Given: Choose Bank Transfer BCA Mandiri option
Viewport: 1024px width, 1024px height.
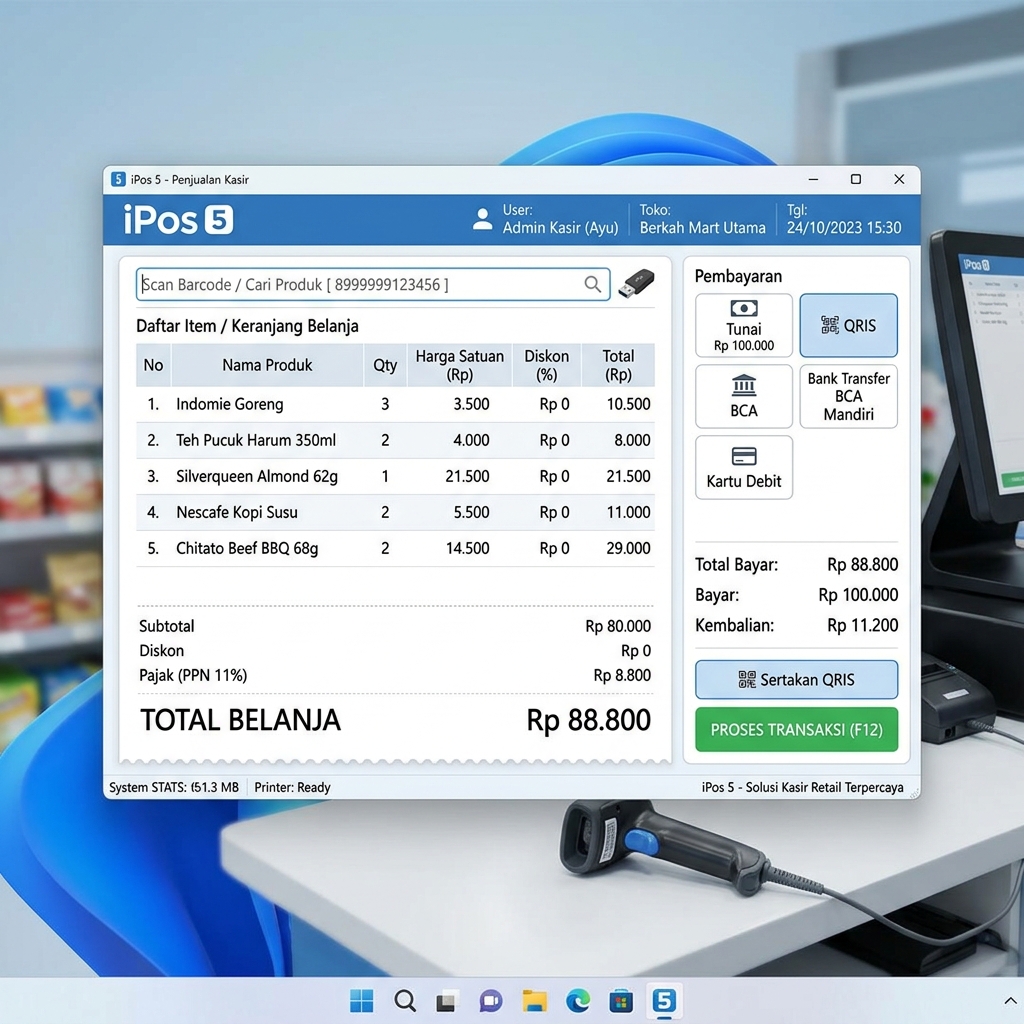Looking at the screenshot, I should 848,396.
